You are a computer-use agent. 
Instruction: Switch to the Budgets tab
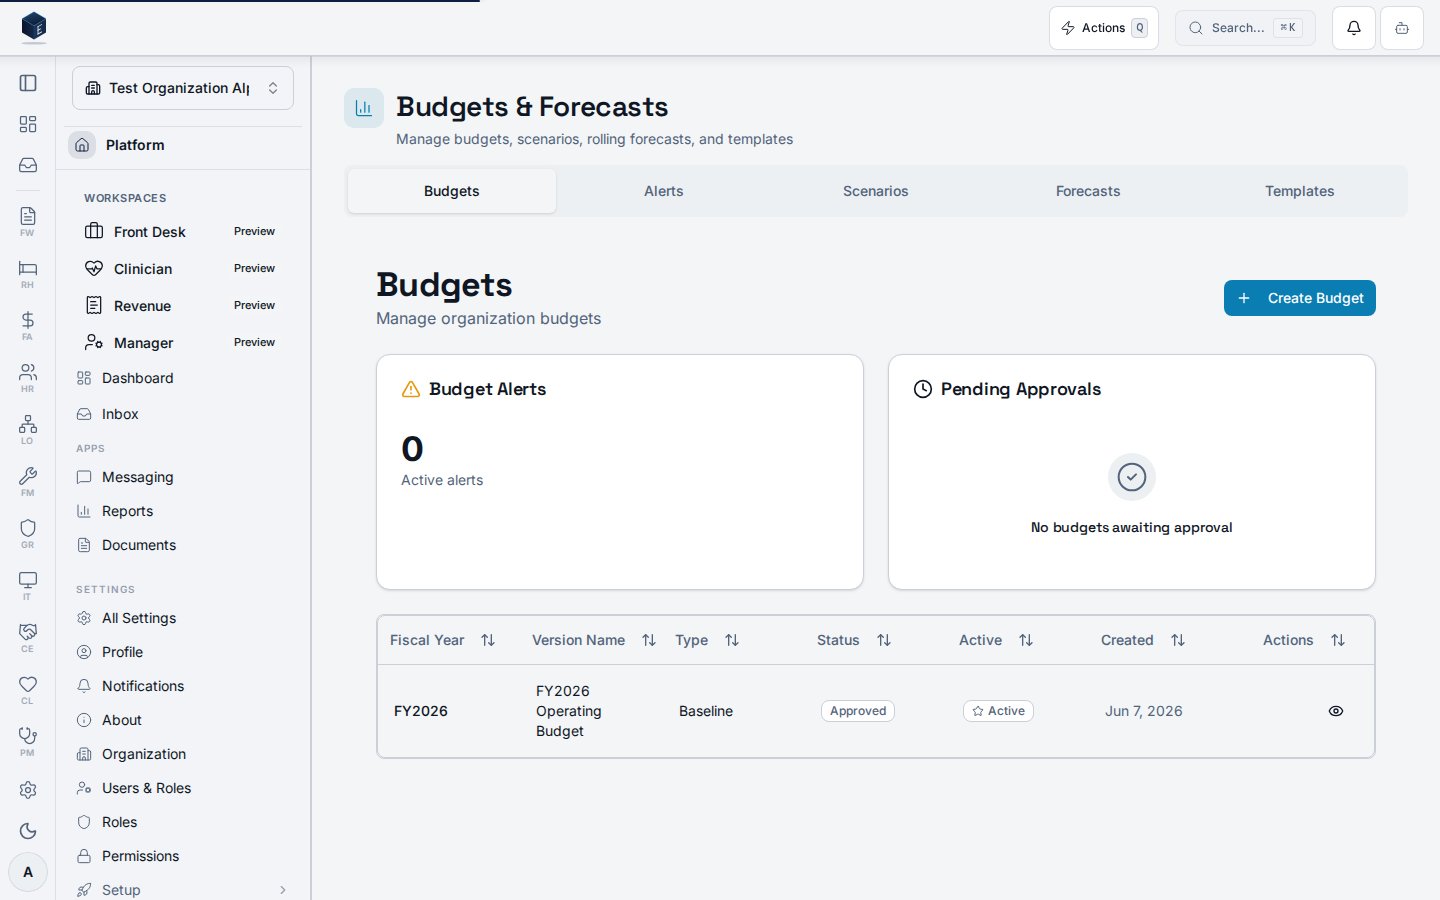452,191
